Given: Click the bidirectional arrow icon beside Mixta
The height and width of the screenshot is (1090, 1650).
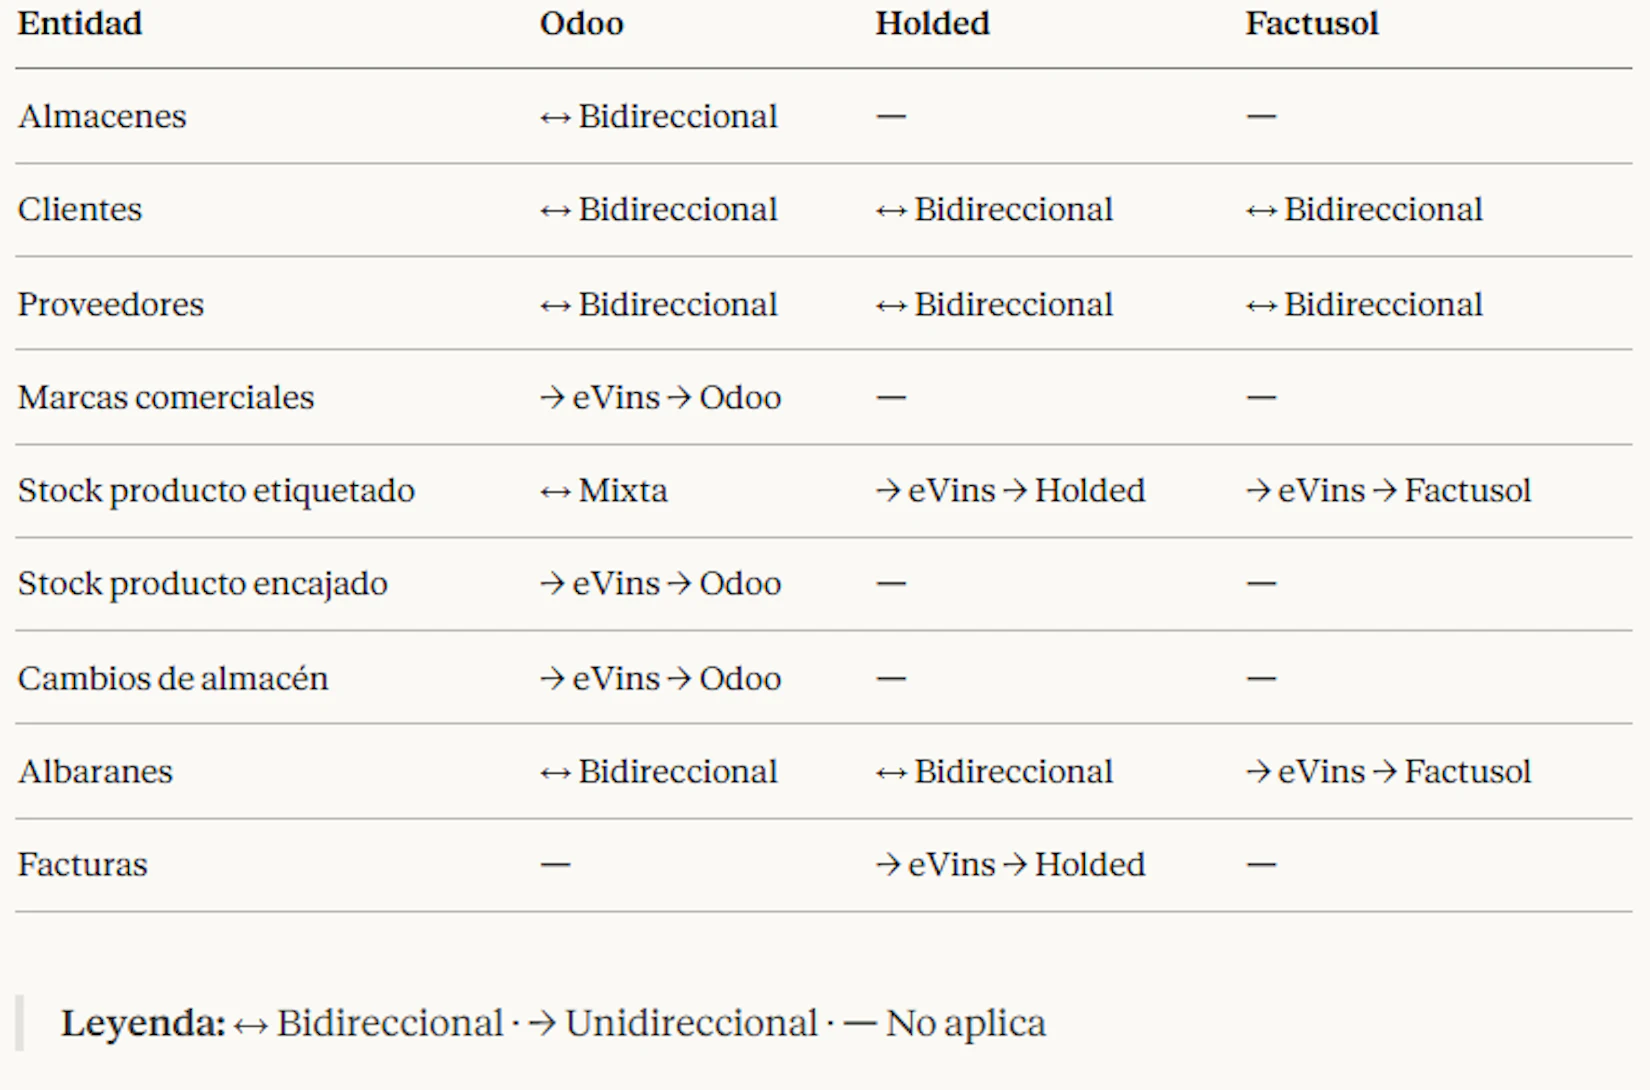Looking at the screenshot, I should point(555,491).
